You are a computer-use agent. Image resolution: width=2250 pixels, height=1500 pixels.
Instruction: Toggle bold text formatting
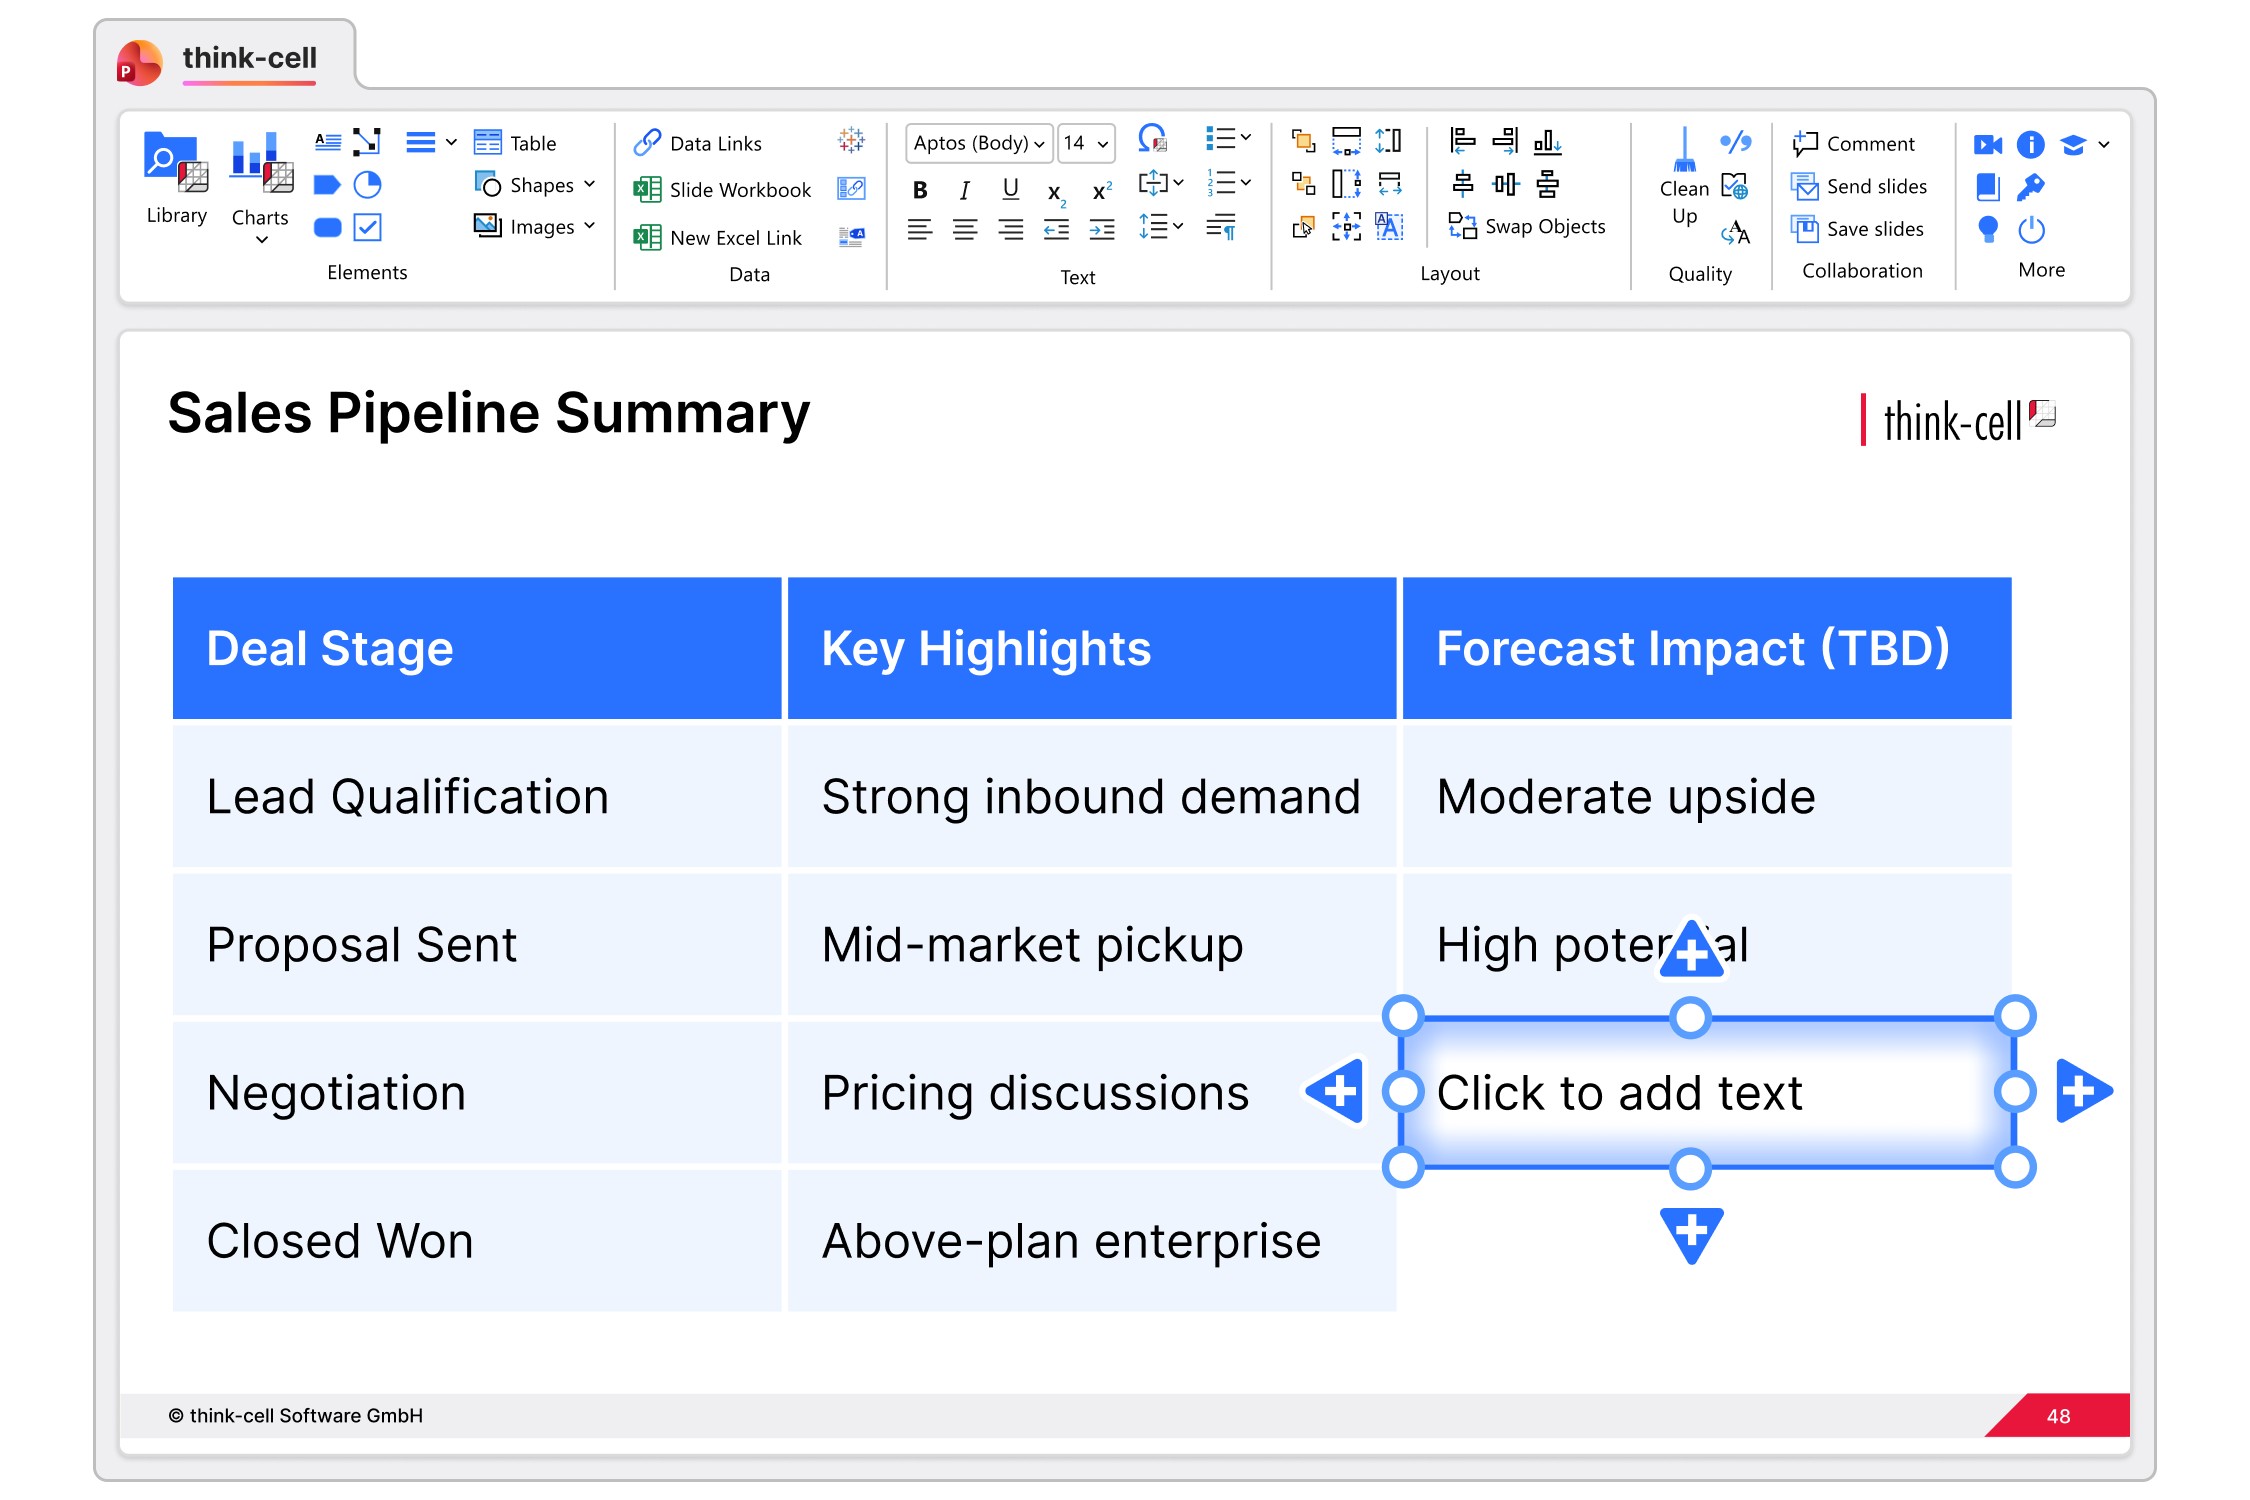(920, 190)
